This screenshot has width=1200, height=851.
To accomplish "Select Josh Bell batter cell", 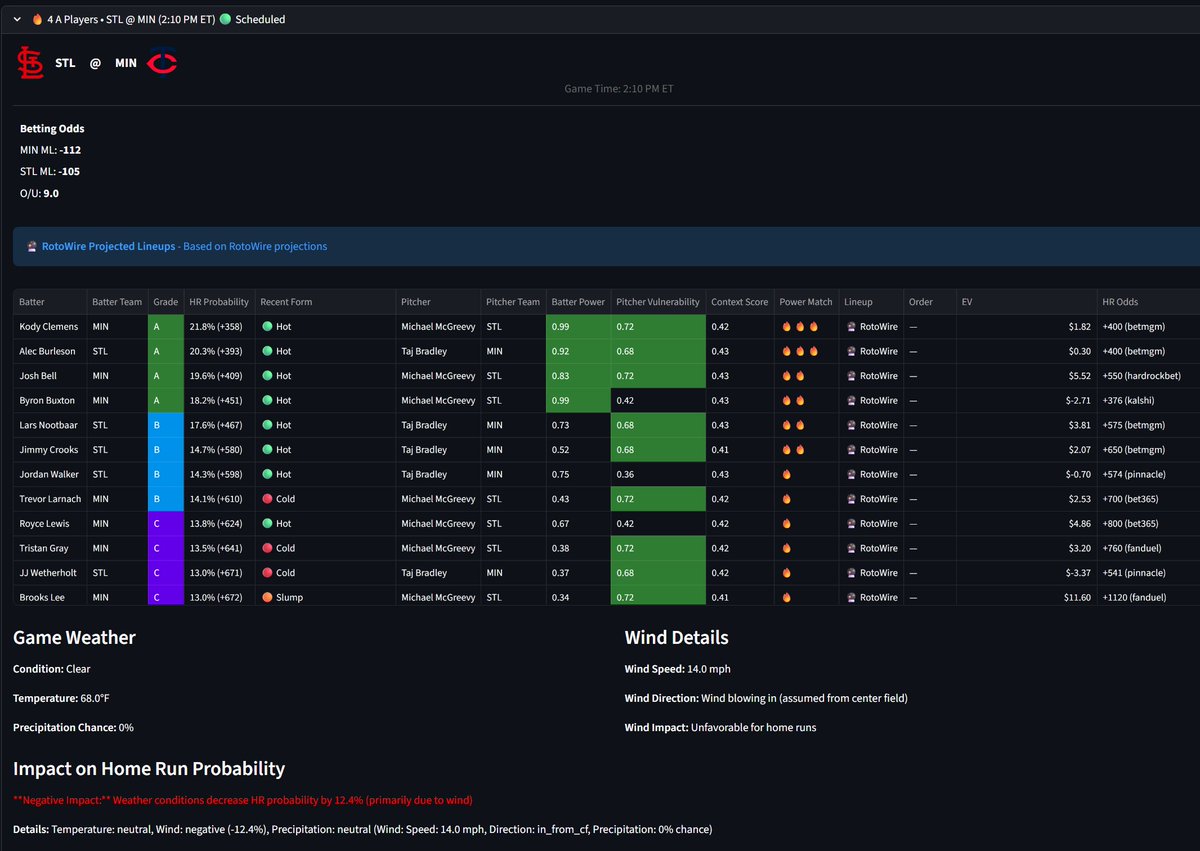I will [x=50, y=376].
